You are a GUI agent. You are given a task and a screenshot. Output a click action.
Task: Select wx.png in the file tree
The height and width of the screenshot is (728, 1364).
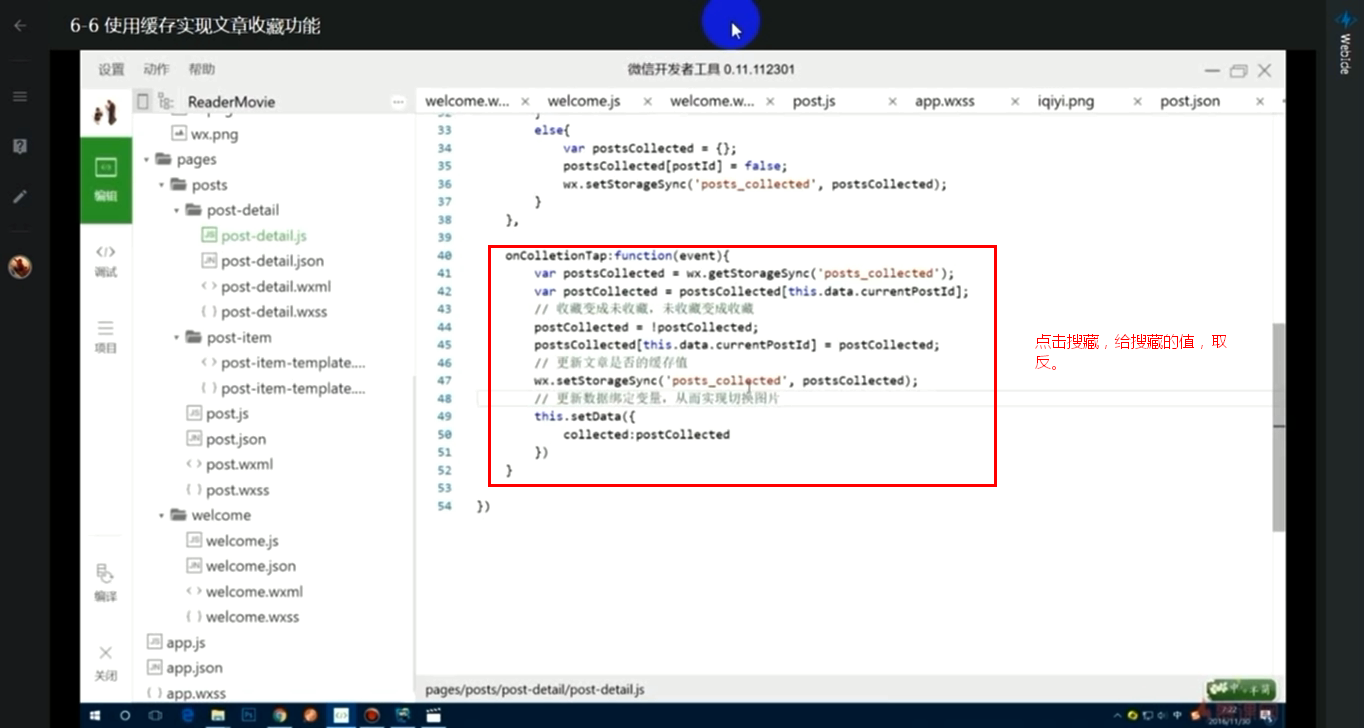(x=214, y=134)
